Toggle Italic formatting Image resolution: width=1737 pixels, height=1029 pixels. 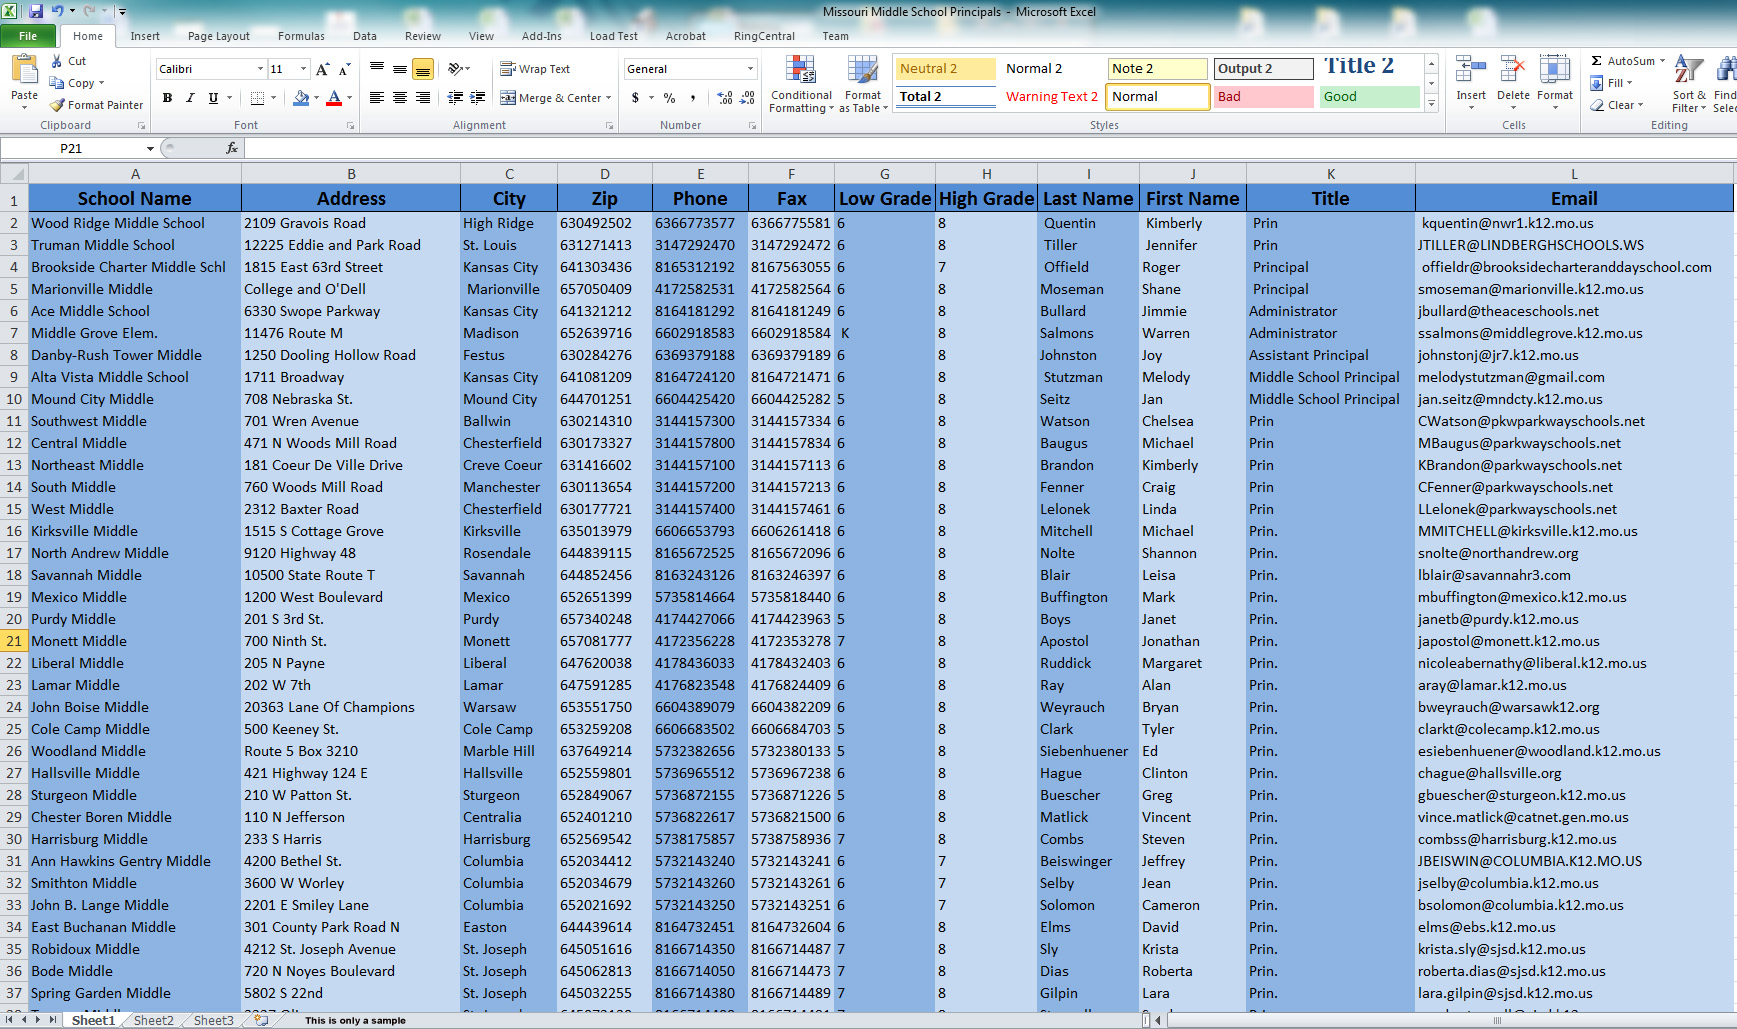pos(190,98)
